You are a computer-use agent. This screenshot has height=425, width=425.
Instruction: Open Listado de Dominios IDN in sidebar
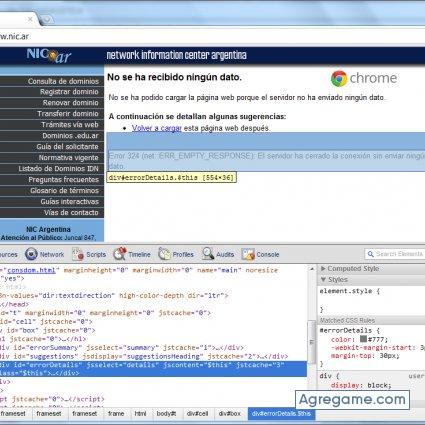tap(58, 169)
